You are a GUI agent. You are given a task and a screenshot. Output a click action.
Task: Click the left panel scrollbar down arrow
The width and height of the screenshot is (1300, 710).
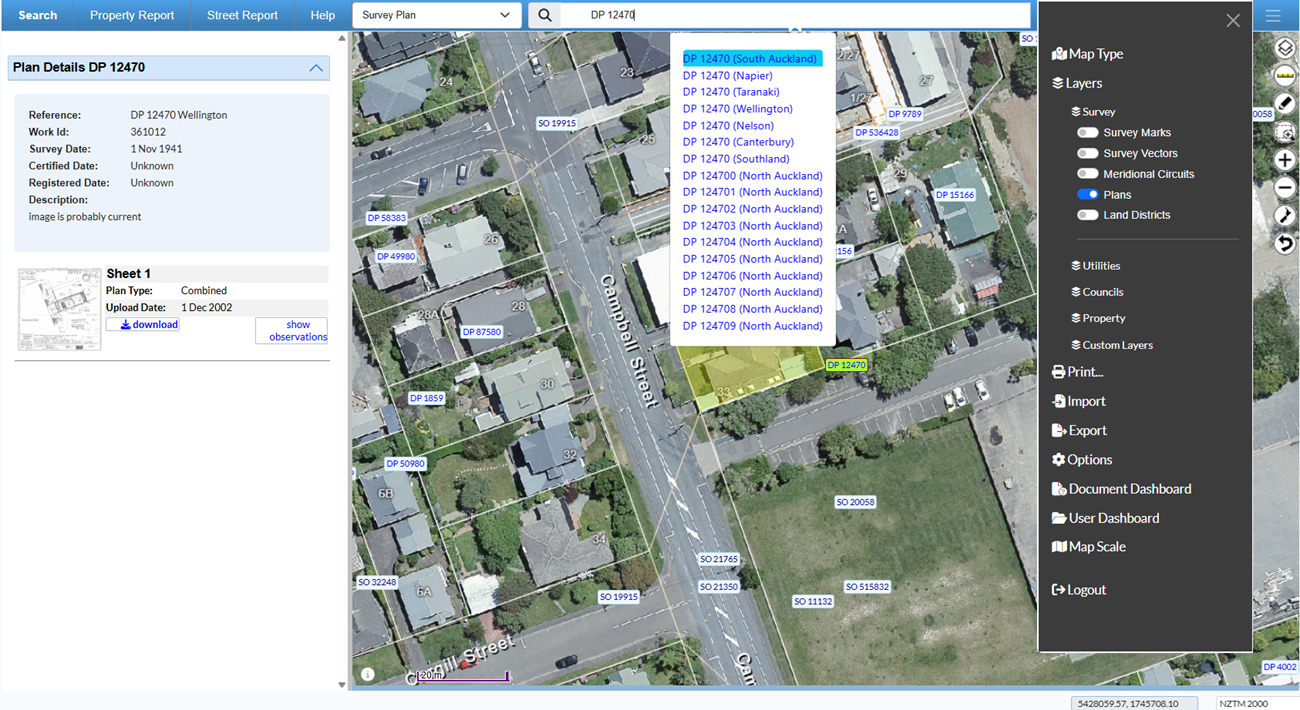[342, 685]
